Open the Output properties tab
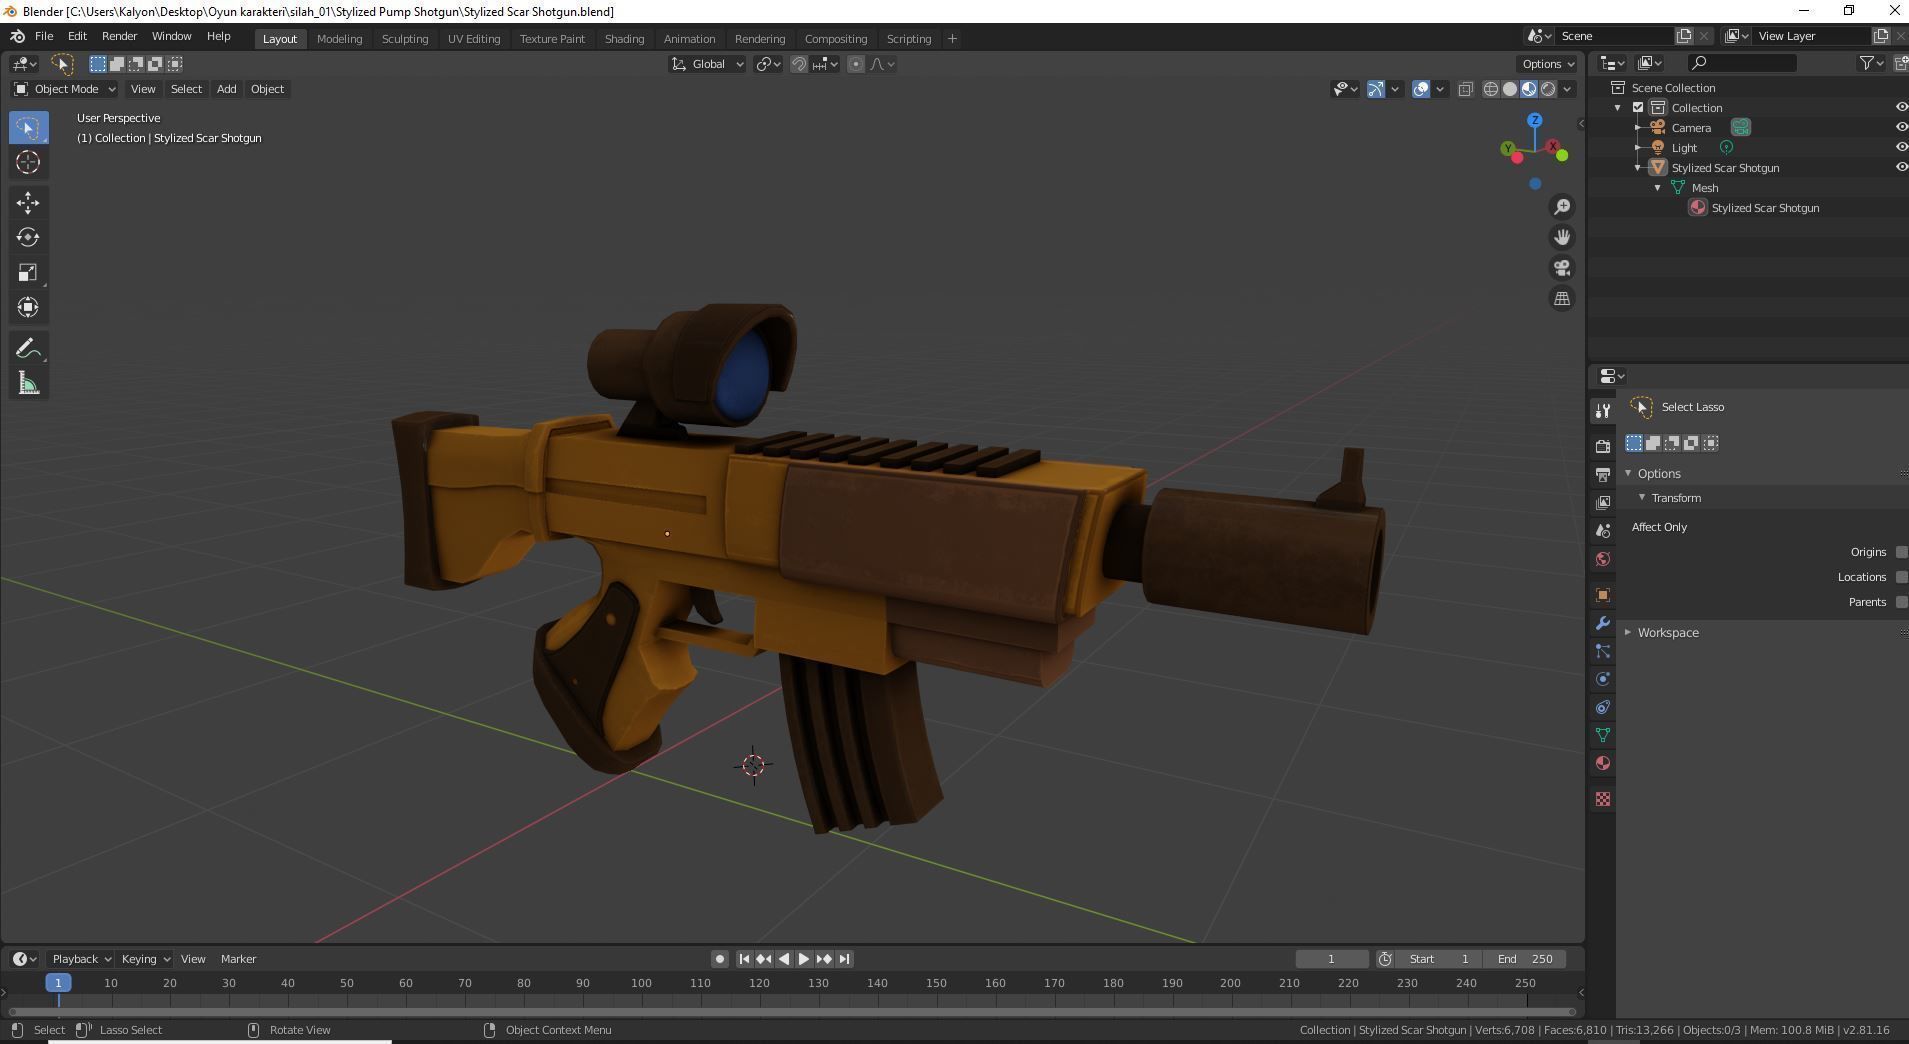Viewport: 1909px width, 1044px height. (x=1603, y=474)
